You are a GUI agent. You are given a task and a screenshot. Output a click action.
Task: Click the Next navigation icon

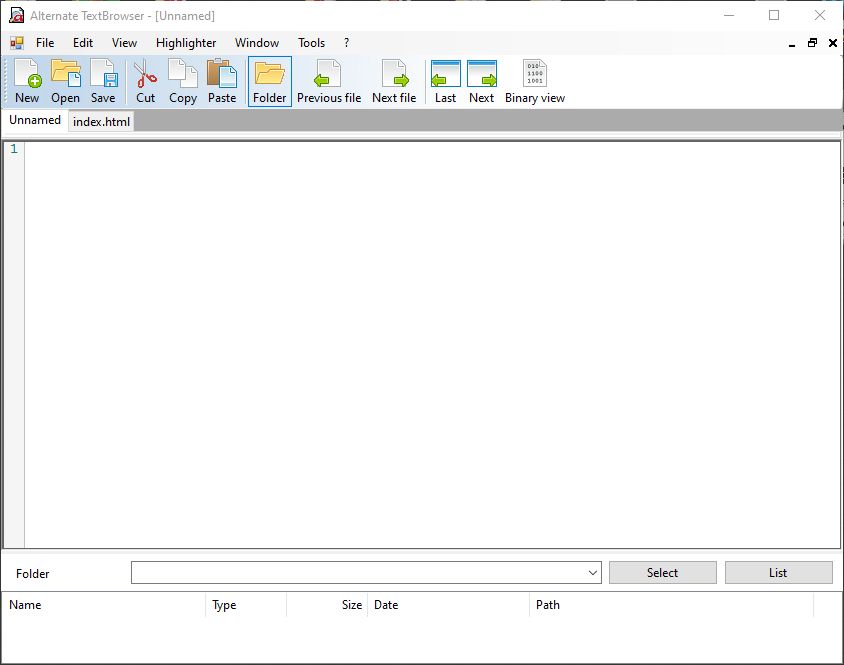pyautogui.click(x=481, y=80)
